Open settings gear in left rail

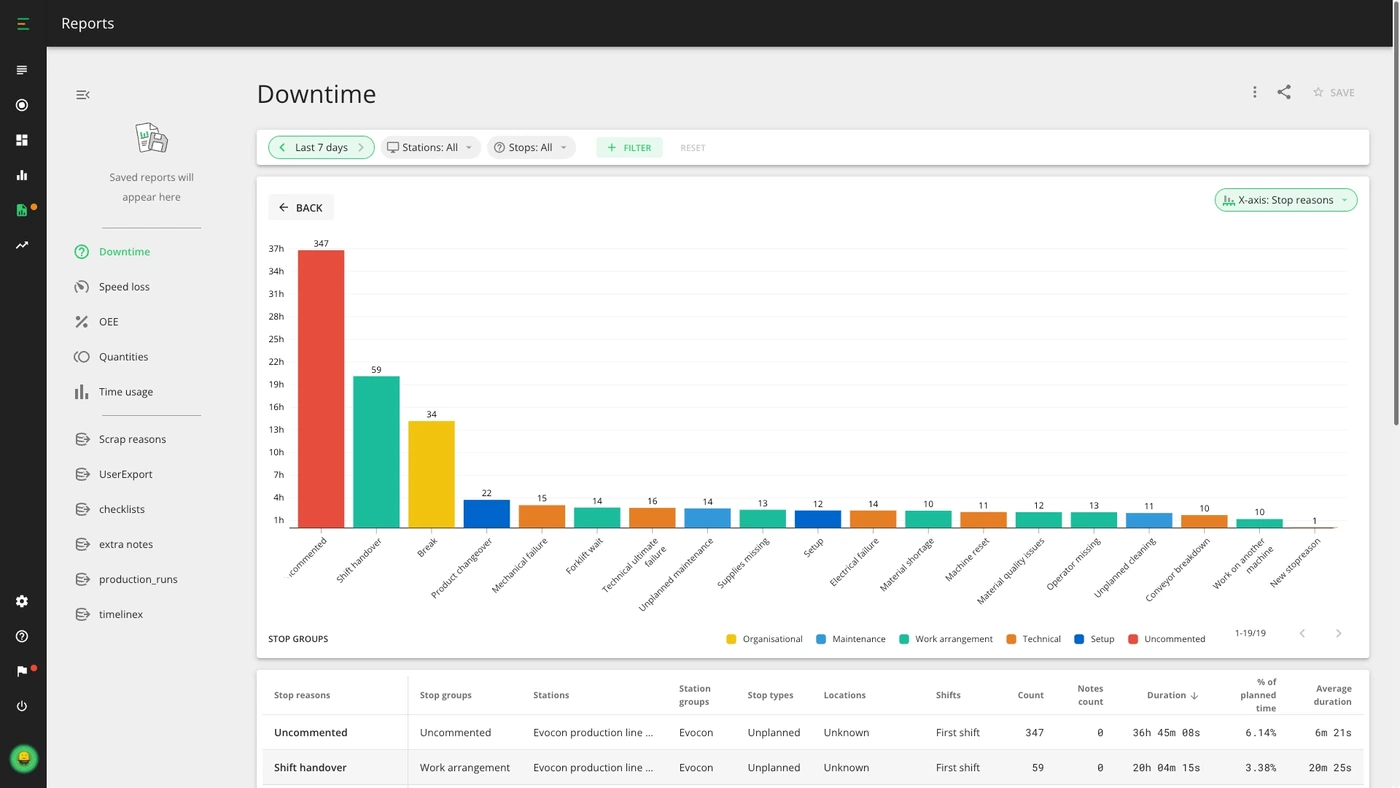pyautogui.click(x=22, y=601)
